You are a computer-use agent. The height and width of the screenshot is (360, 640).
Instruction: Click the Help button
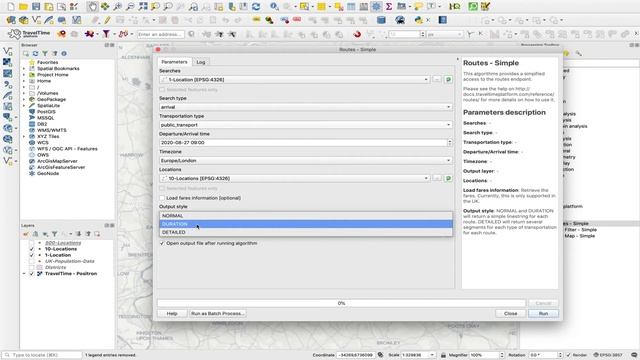coord(172,313)
